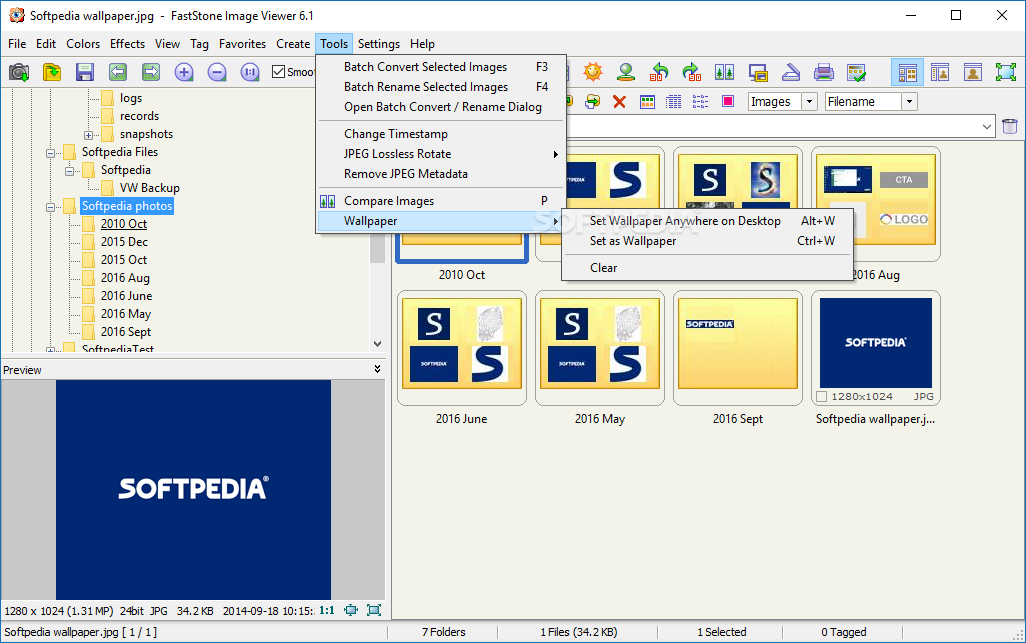
Task: Open the Favorites menu
Action: click(242, 44)
